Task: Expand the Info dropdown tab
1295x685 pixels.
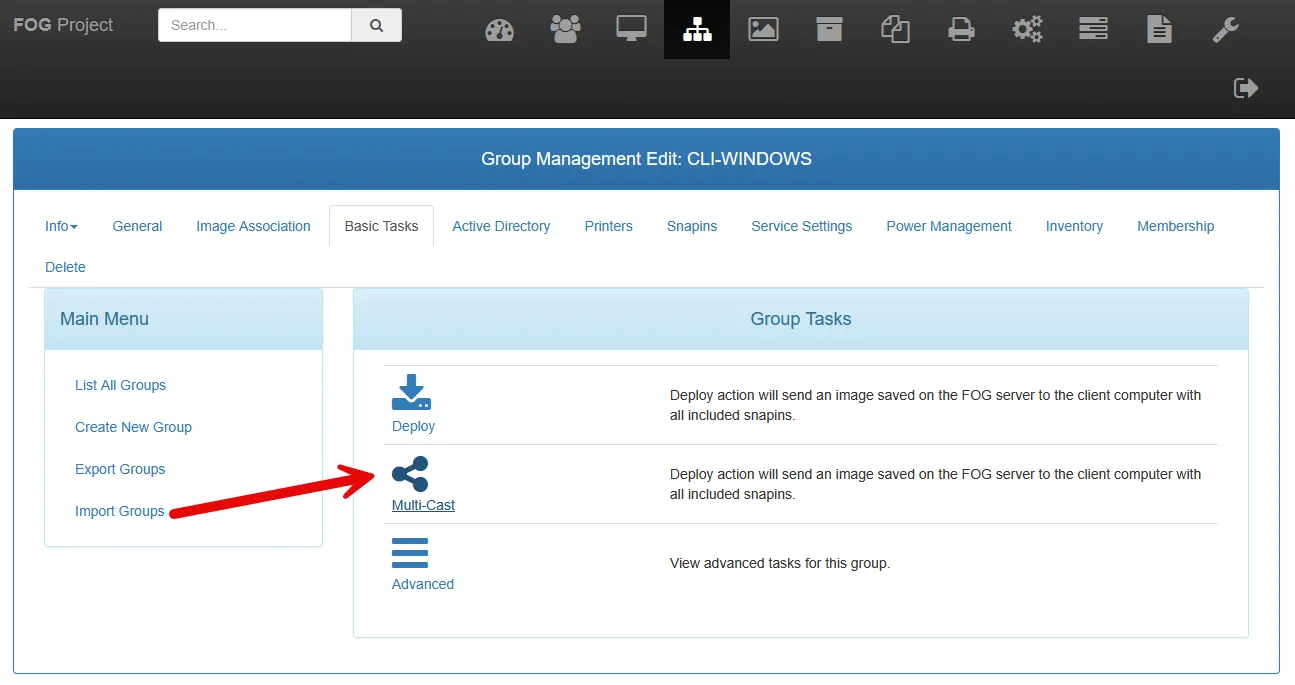Action: click(x=61, y=226)
